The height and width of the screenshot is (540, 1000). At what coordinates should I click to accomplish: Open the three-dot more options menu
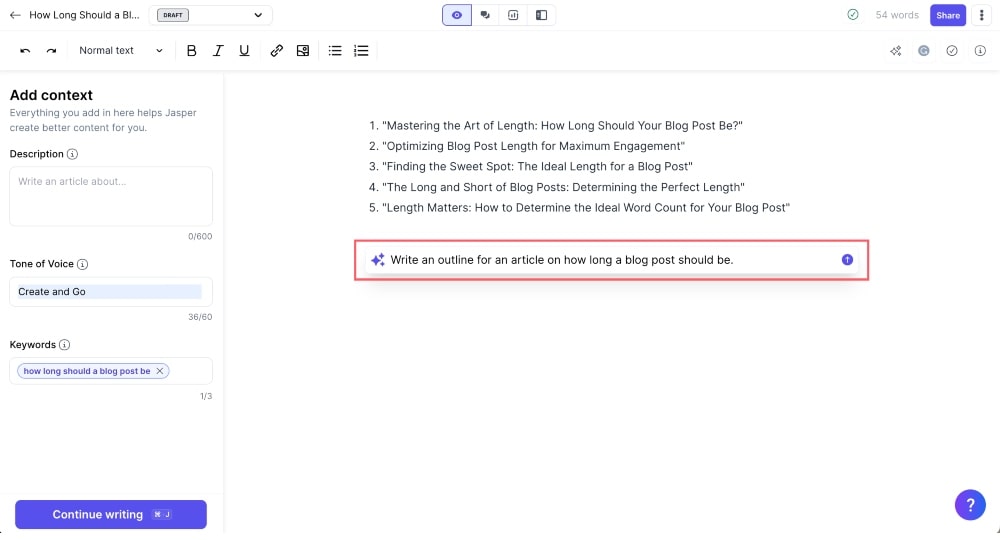point(982,15)
